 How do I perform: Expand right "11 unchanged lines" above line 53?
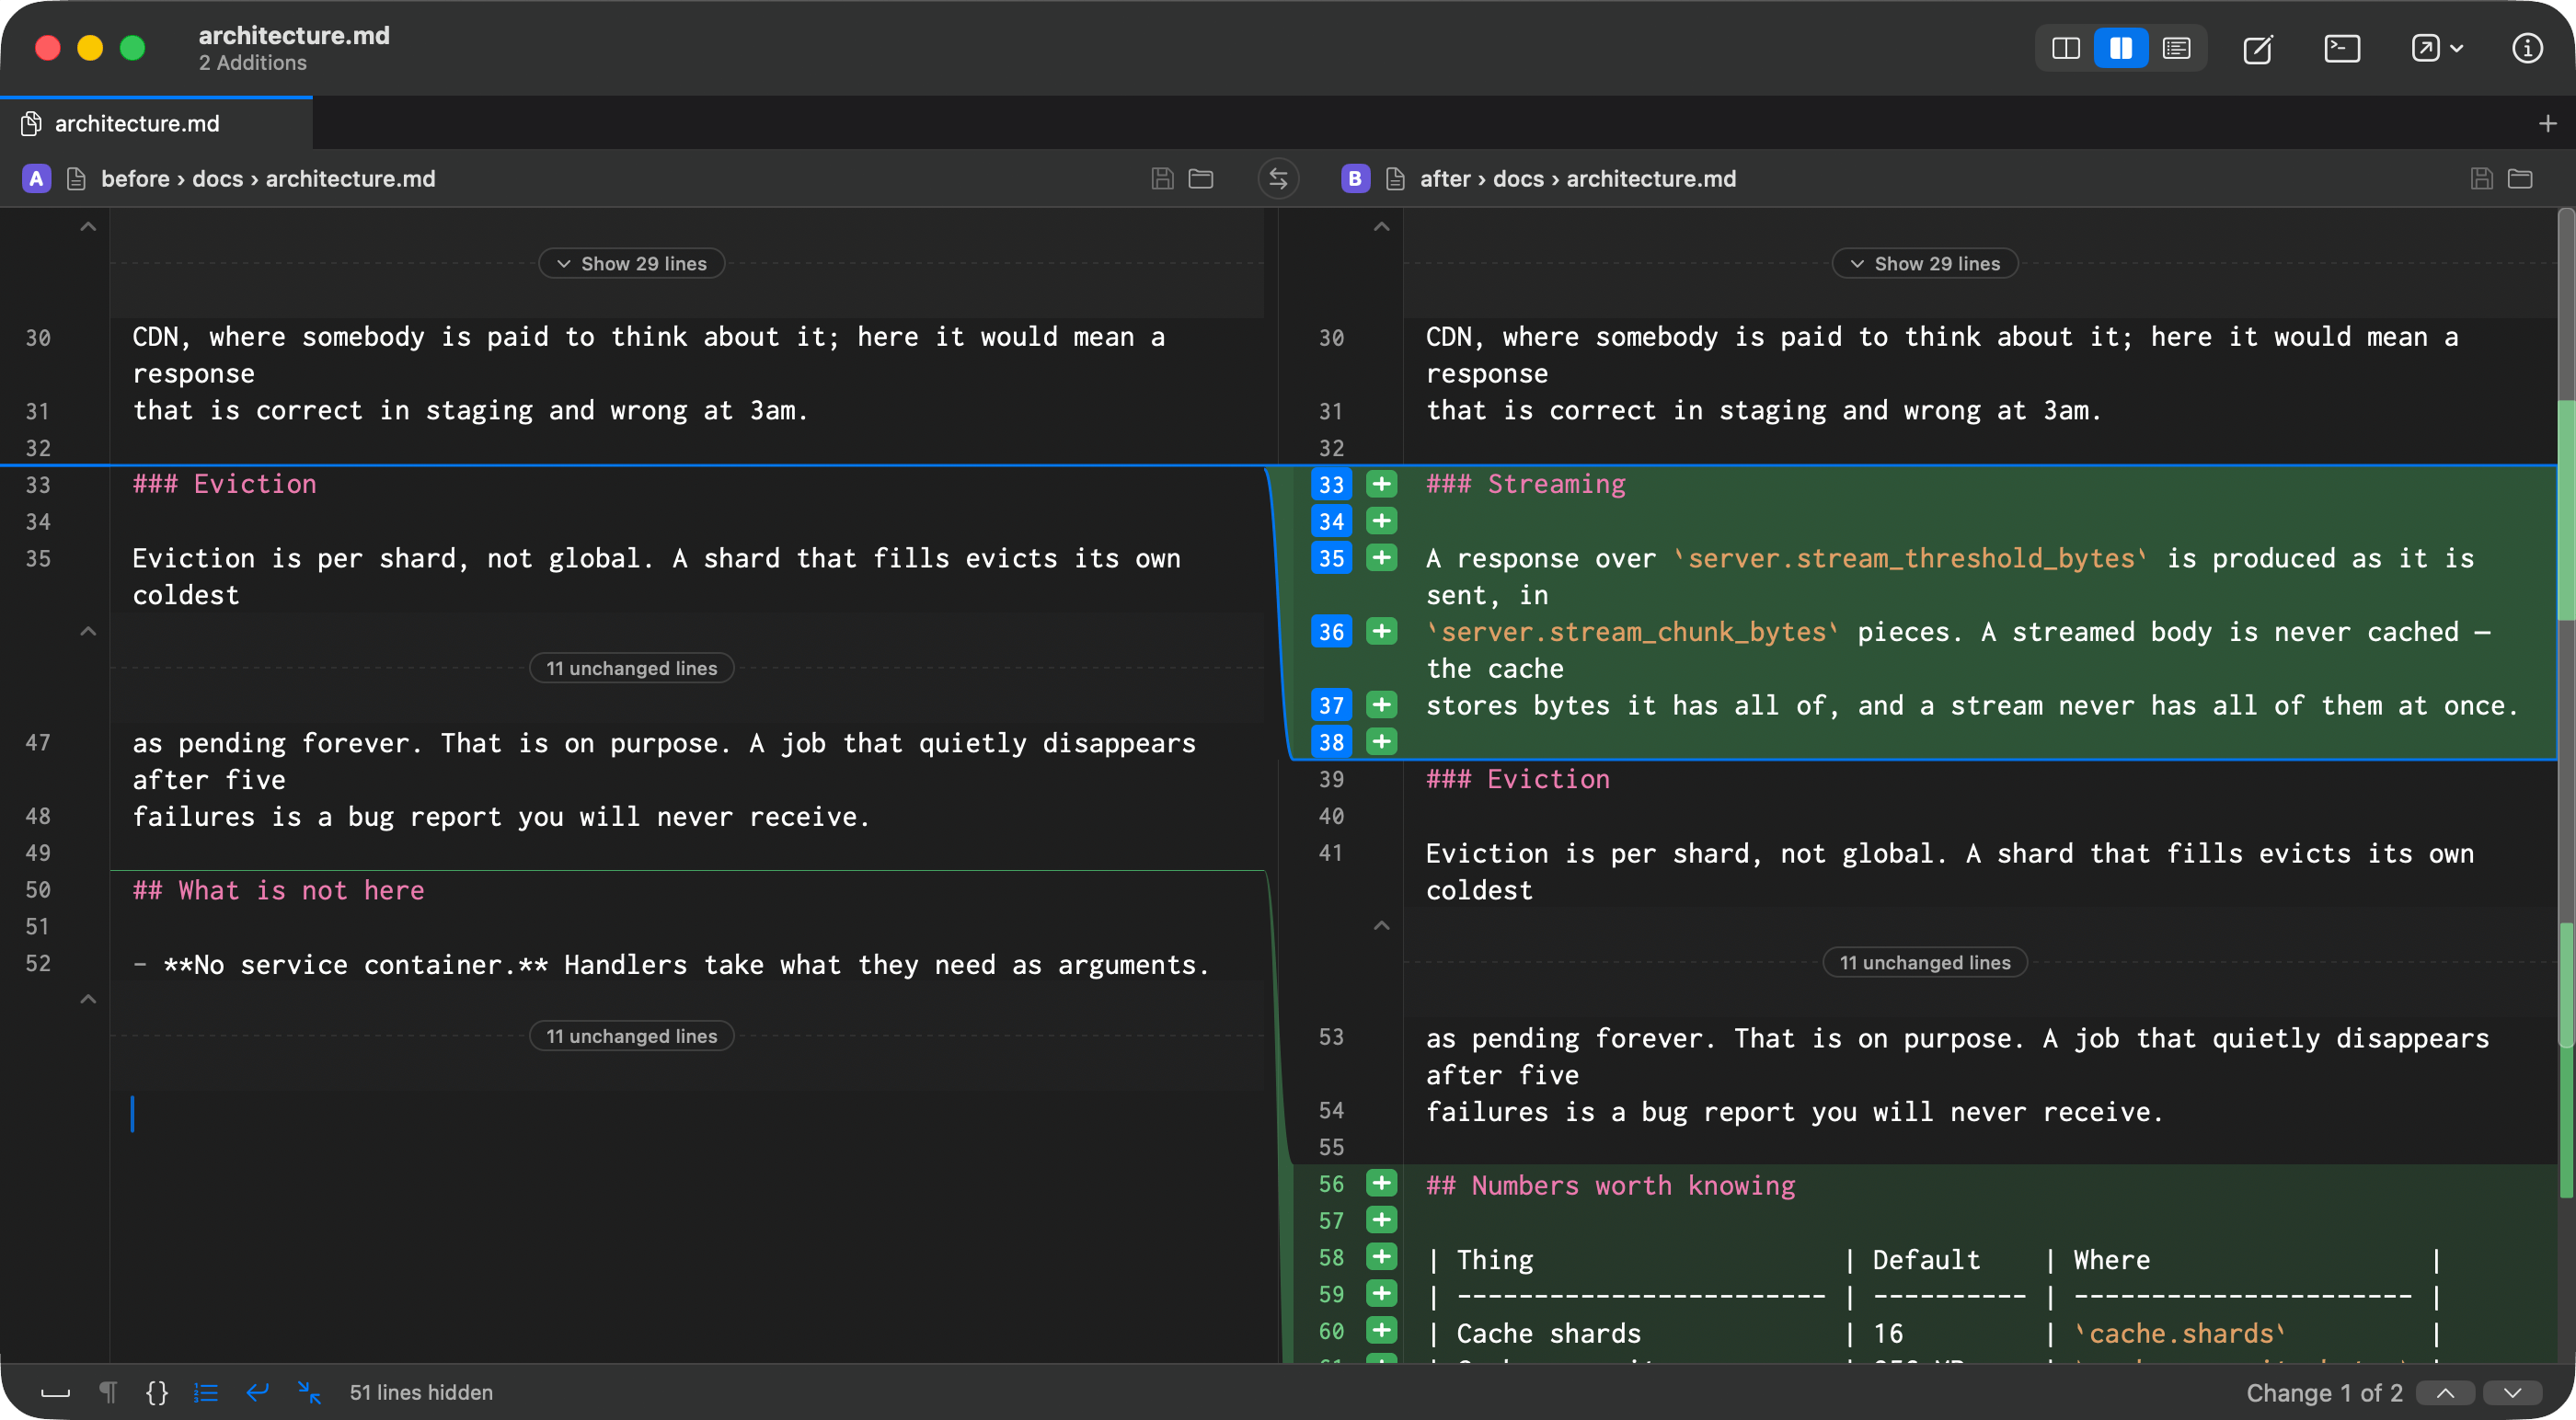click(1925, 963)
